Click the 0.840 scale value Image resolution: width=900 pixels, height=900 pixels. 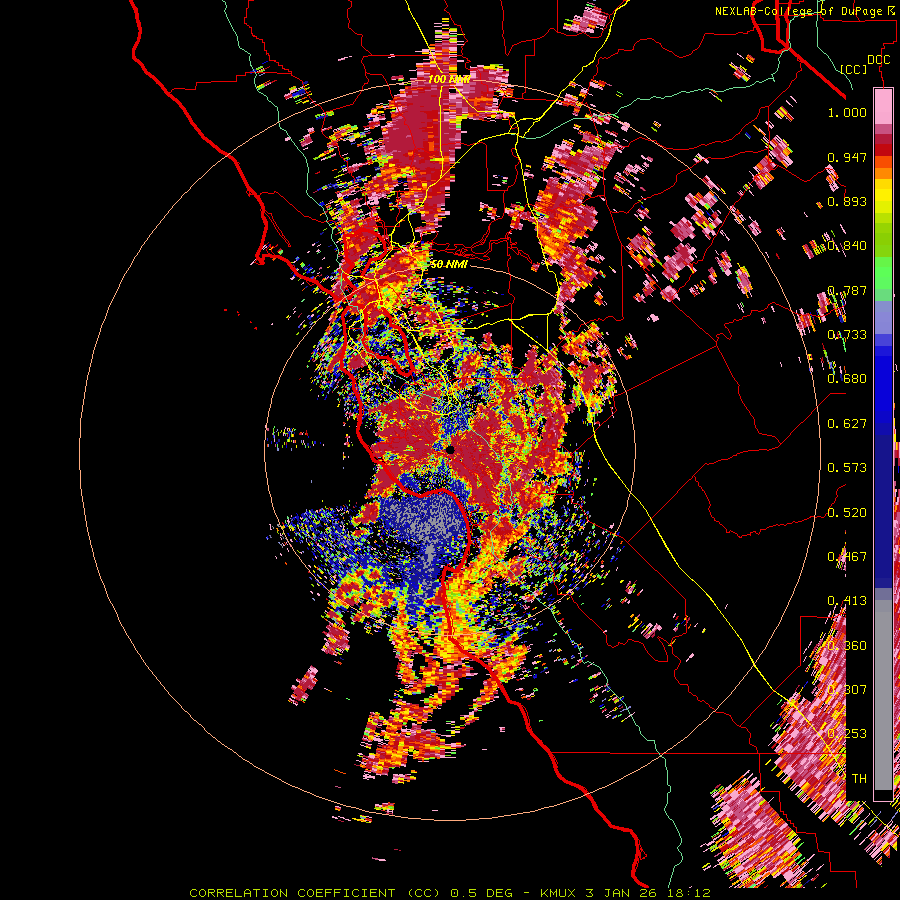tap(847, 246)
